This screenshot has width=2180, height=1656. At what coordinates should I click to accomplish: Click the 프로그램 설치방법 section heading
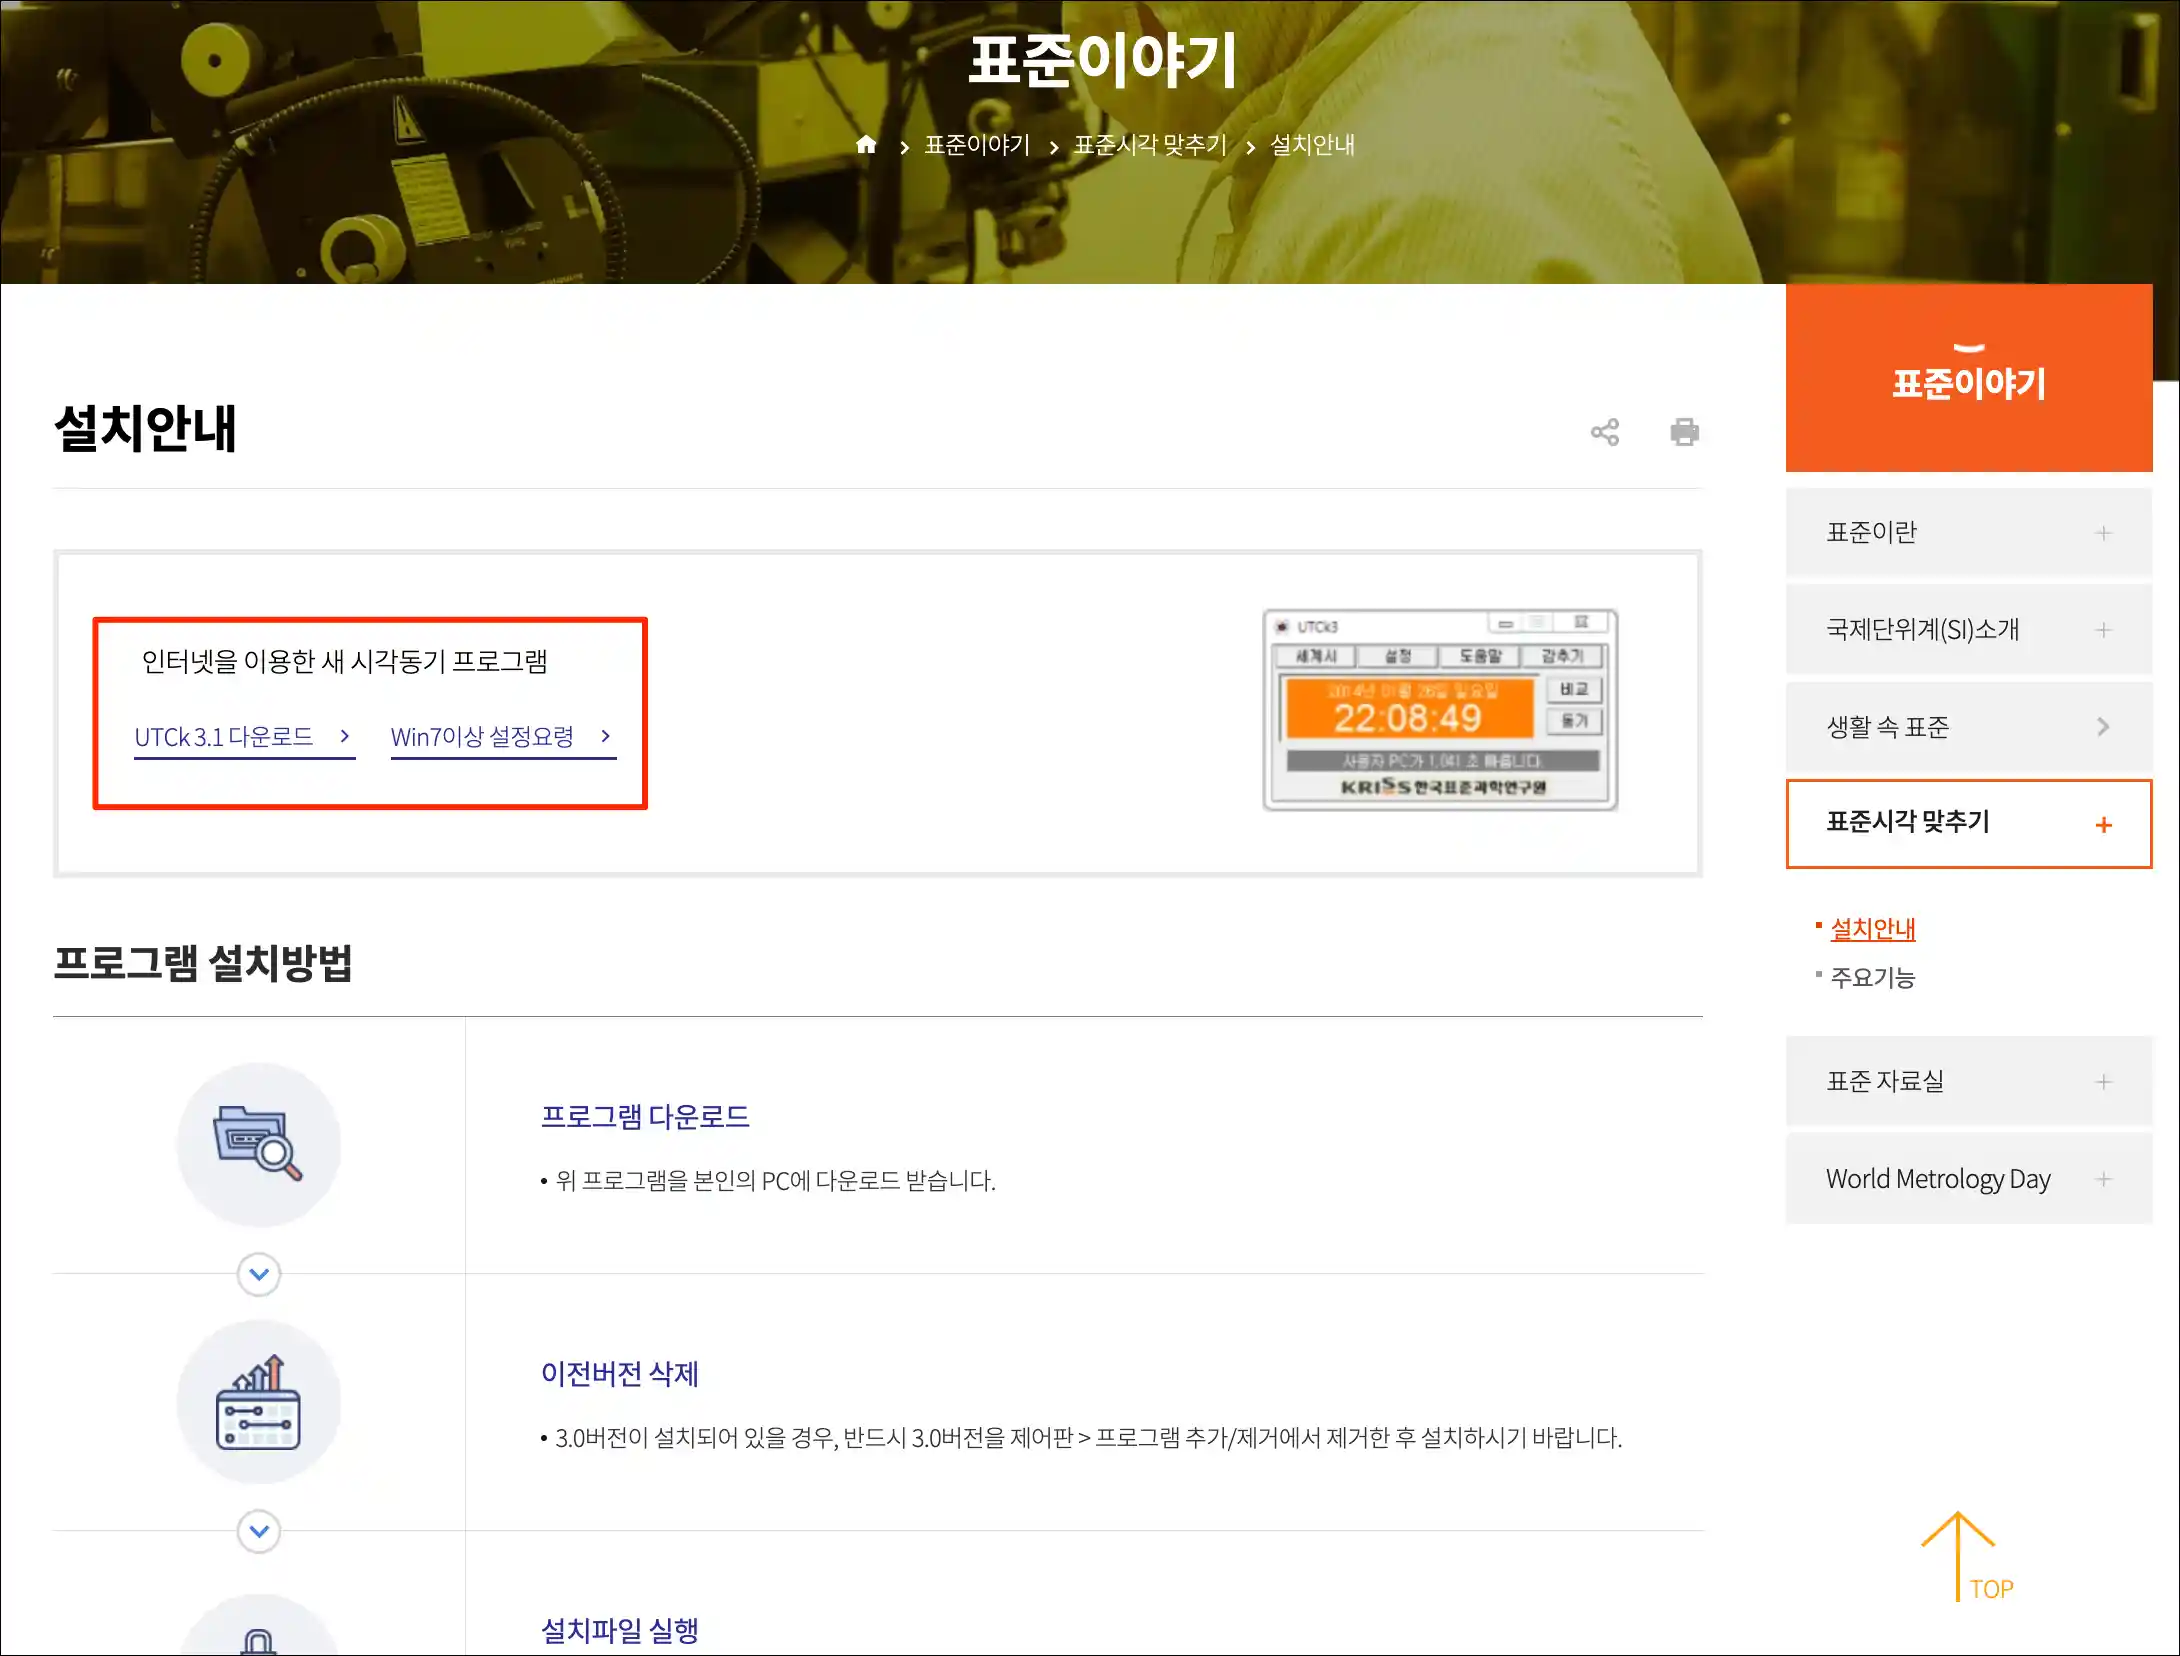click(203, 963)
